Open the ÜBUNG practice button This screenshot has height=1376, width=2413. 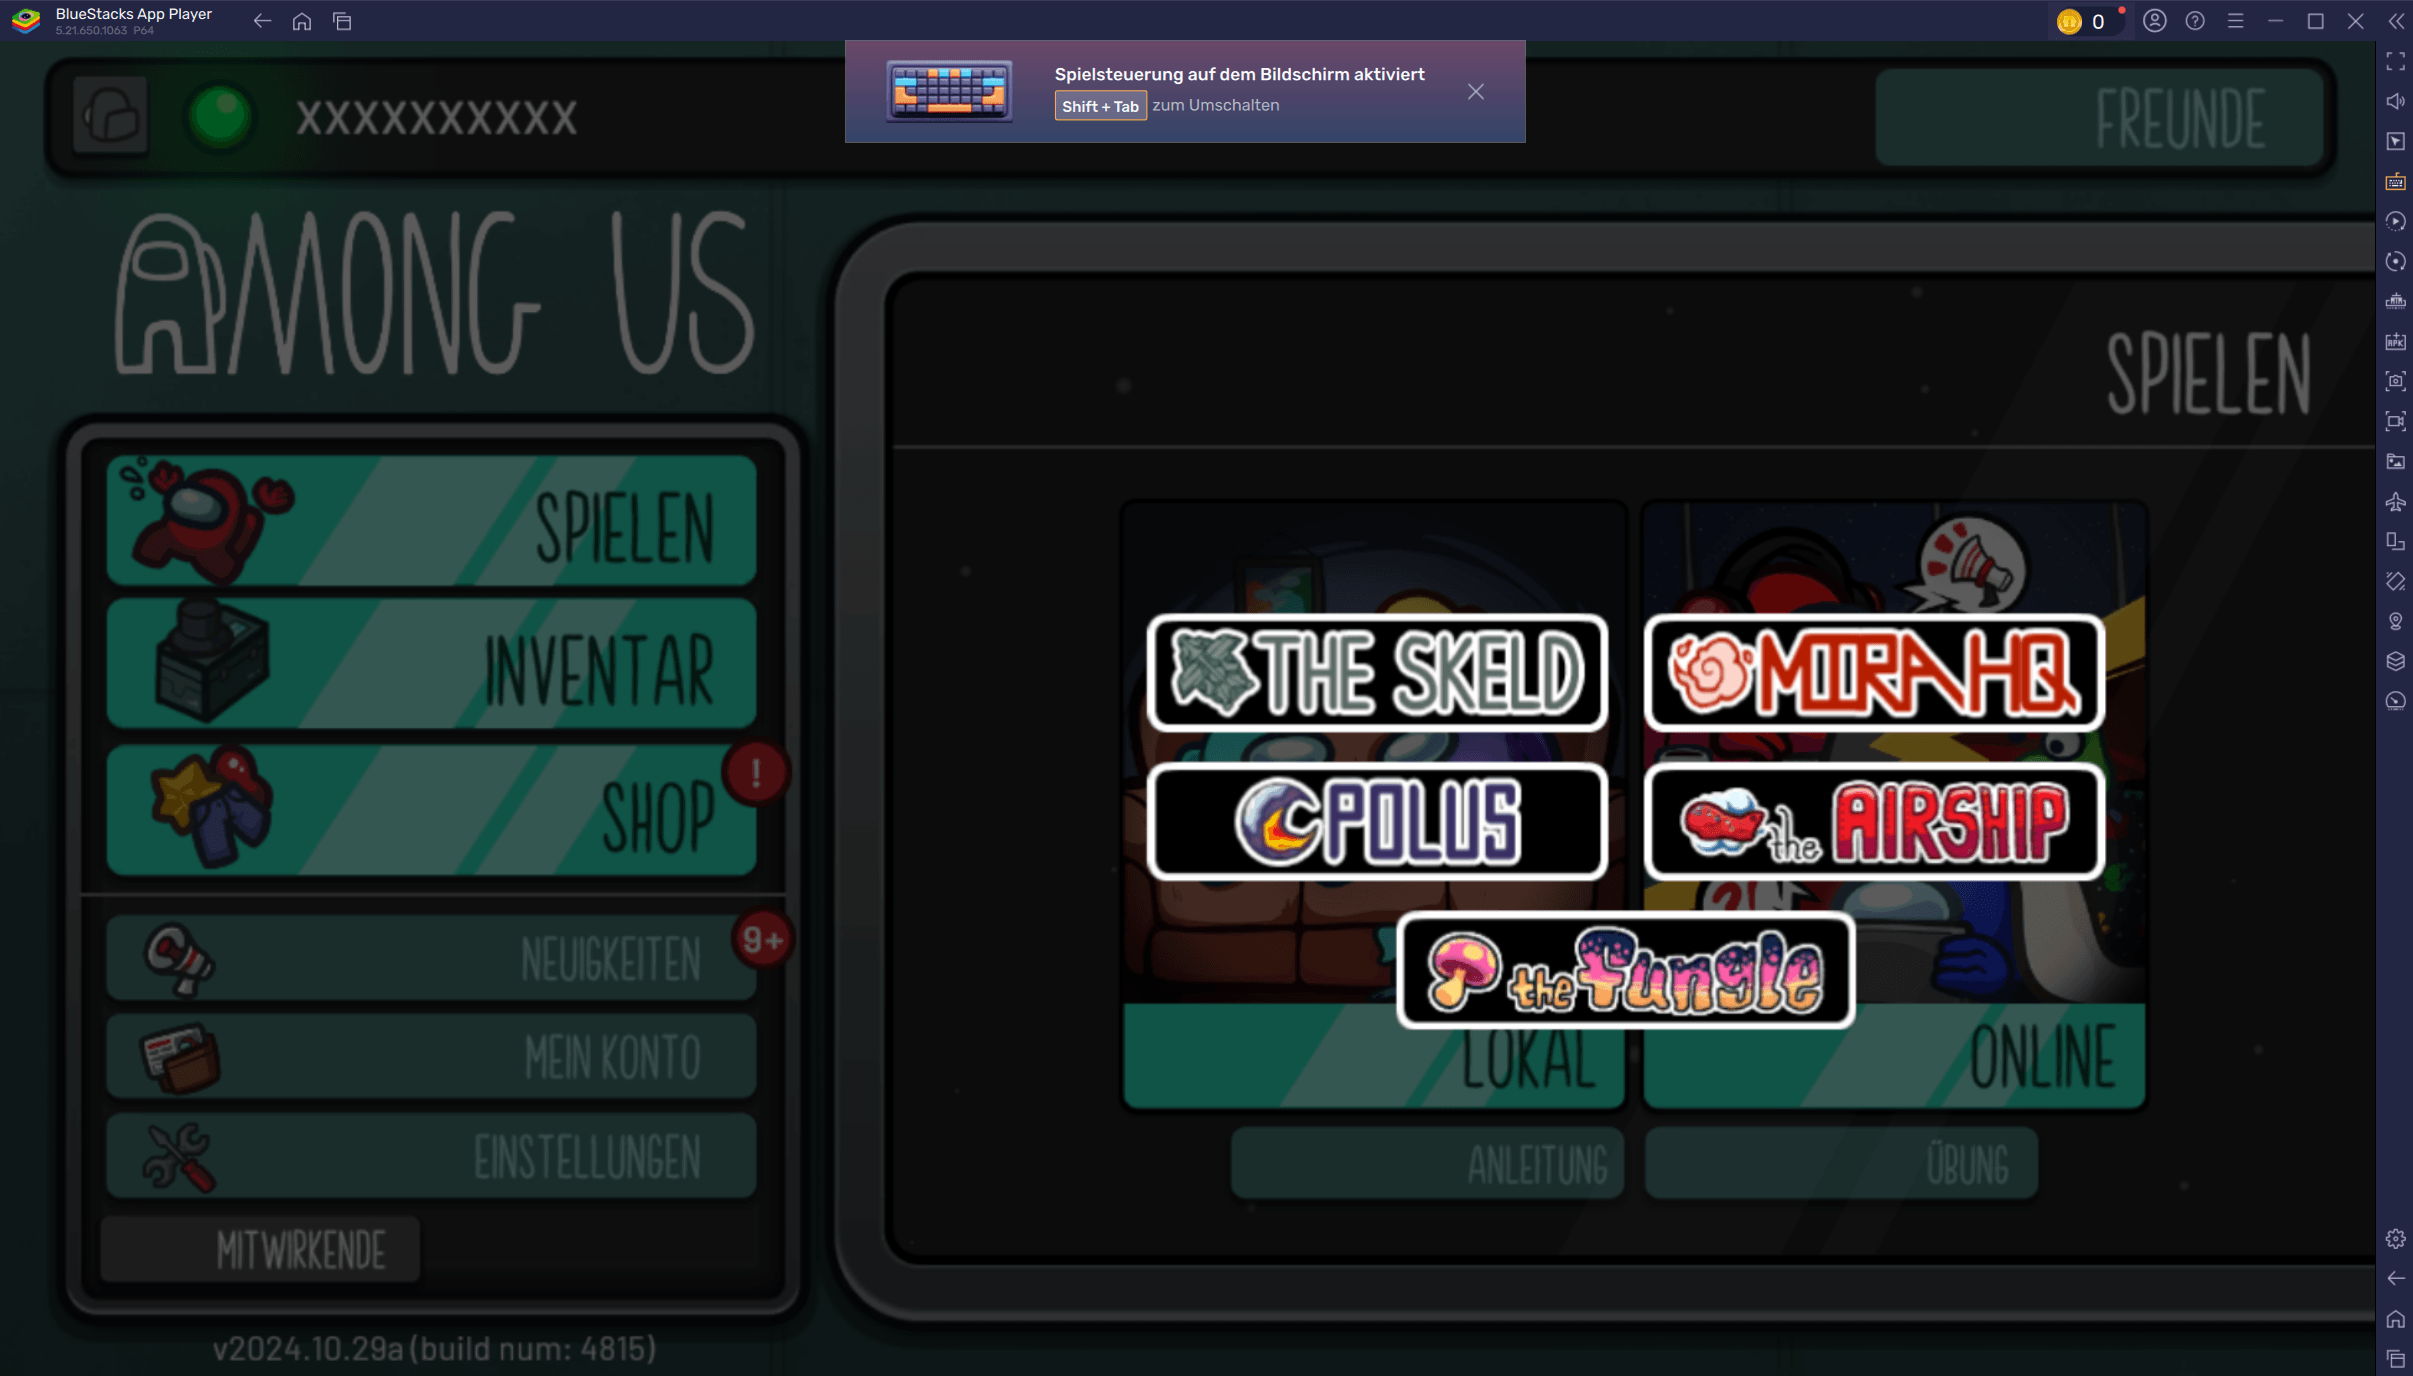(x=1841, y=1164)
